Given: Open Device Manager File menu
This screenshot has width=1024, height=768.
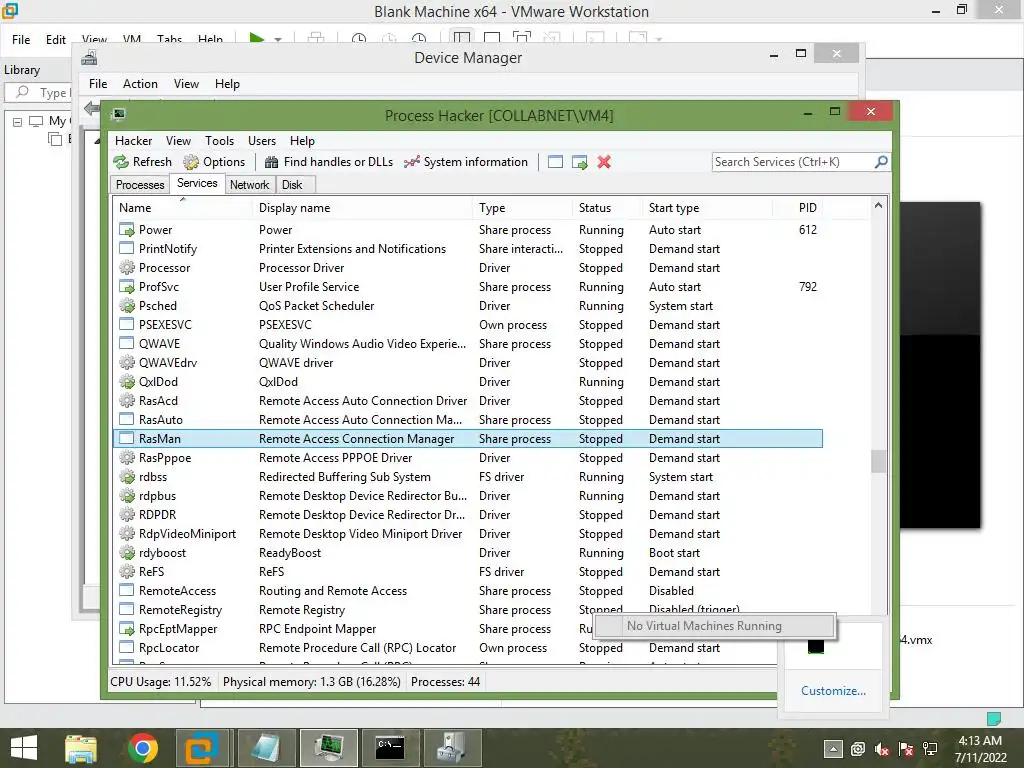Looking at the screenshot, I should [x=98, y=84].
